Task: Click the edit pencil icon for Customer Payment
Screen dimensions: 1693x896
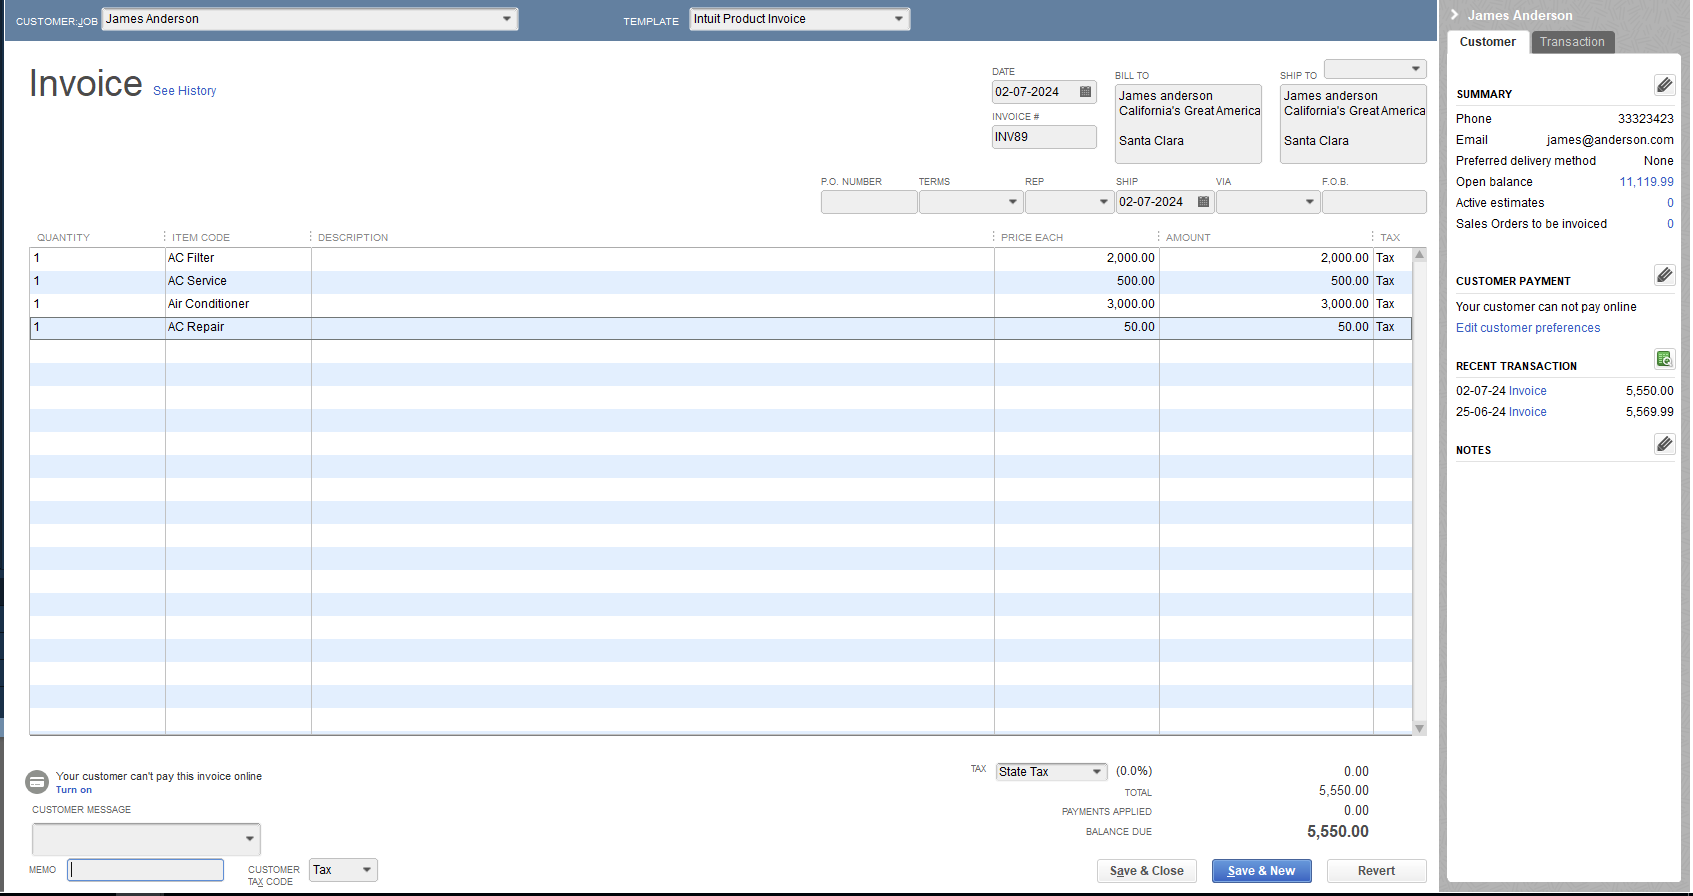Action: (1664, 275)
